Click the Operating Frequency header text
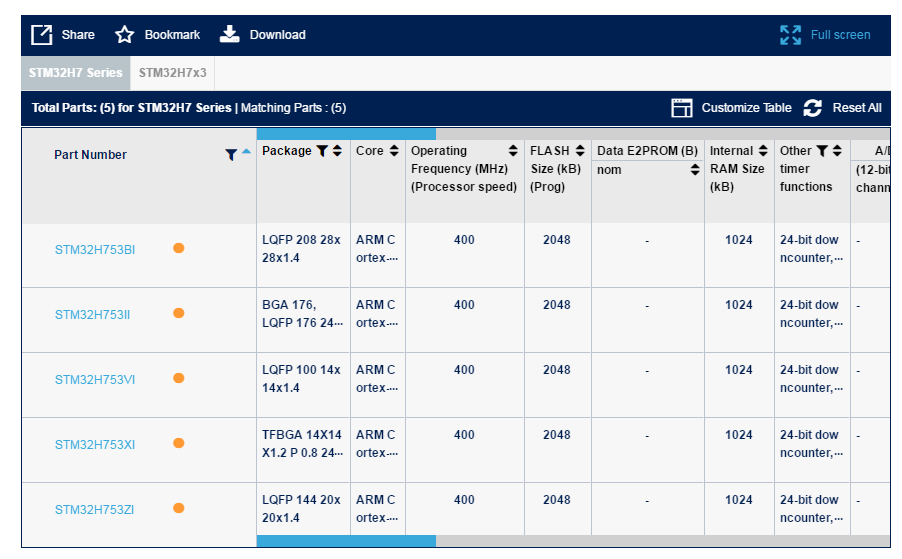Image resolution: width=902 pixels, height=559 pixels. 464,169
